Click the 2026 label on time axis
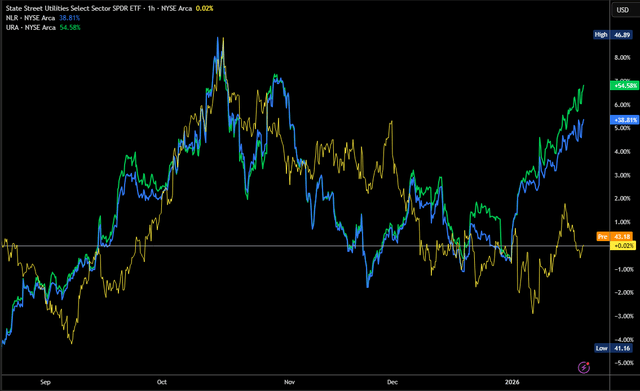This screenshot has height=391, width=640. (x=512, y=382)
